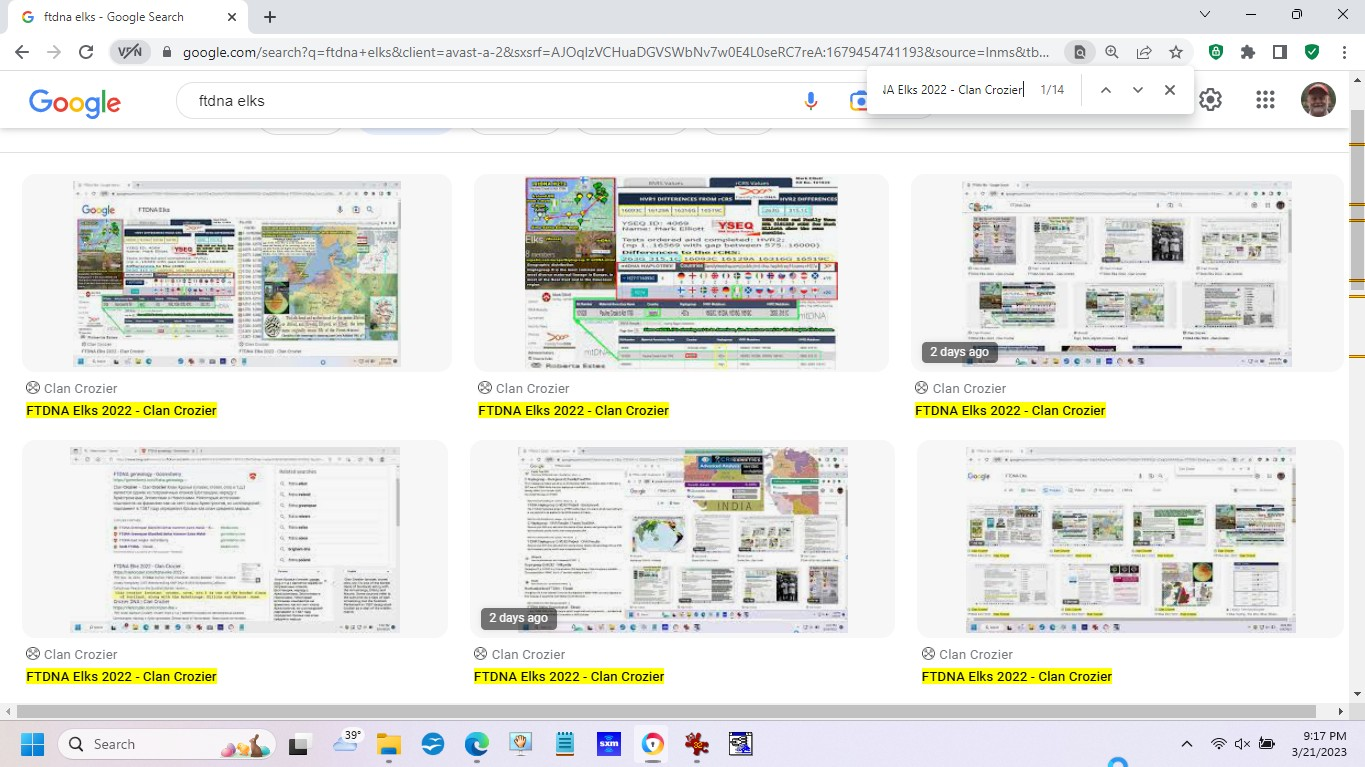
Task: Open a new browser tab
Action: coord(270,17)
